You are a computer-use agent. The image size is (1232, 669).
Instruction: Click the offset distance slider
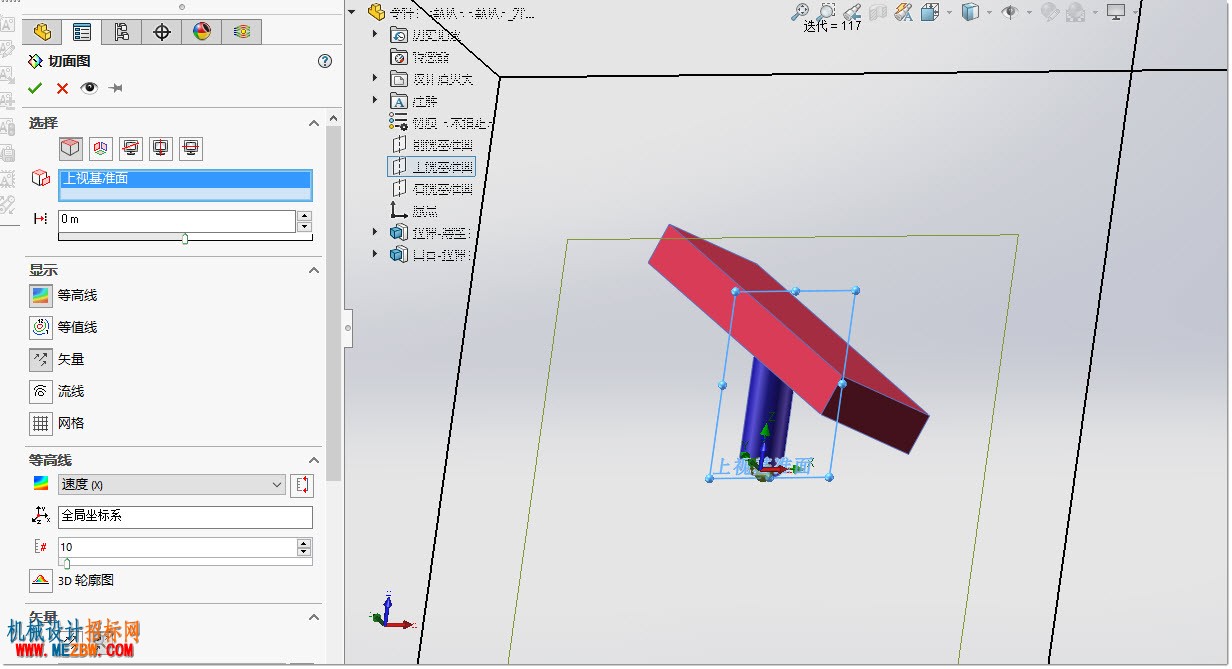185,238
